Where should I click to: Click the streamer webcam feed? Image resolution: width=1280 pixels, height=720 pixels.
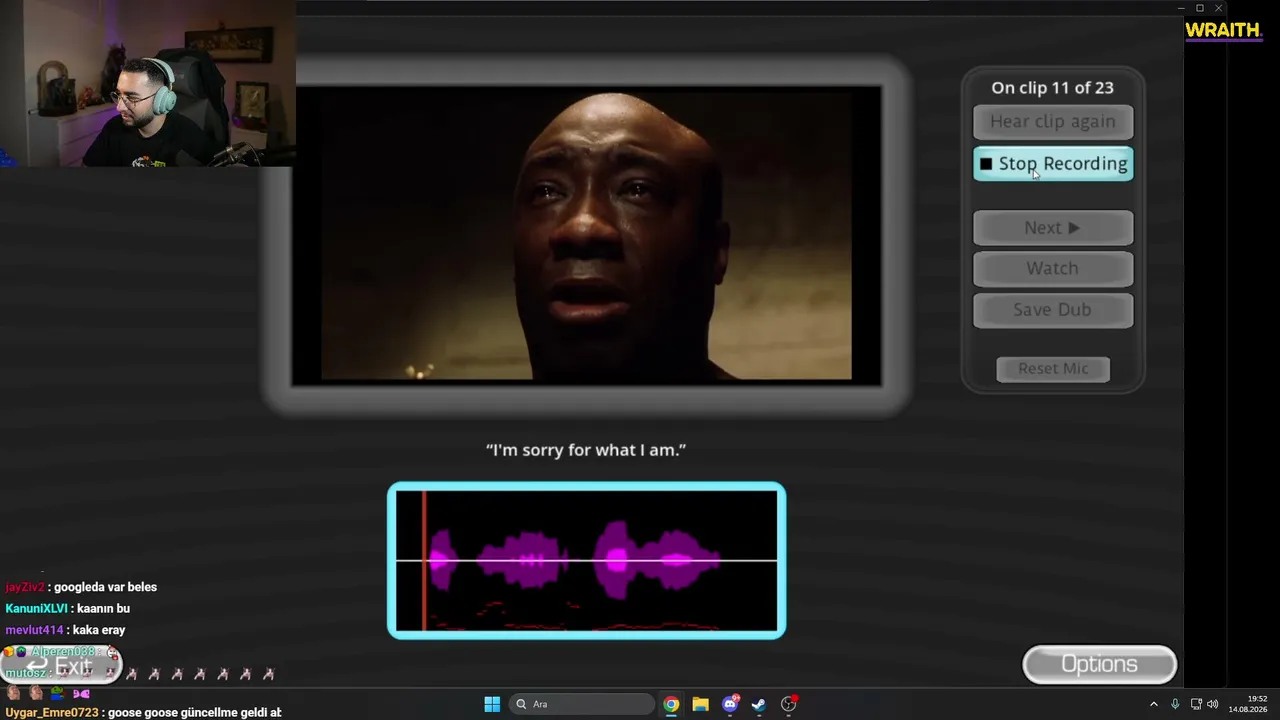[148, 83]
